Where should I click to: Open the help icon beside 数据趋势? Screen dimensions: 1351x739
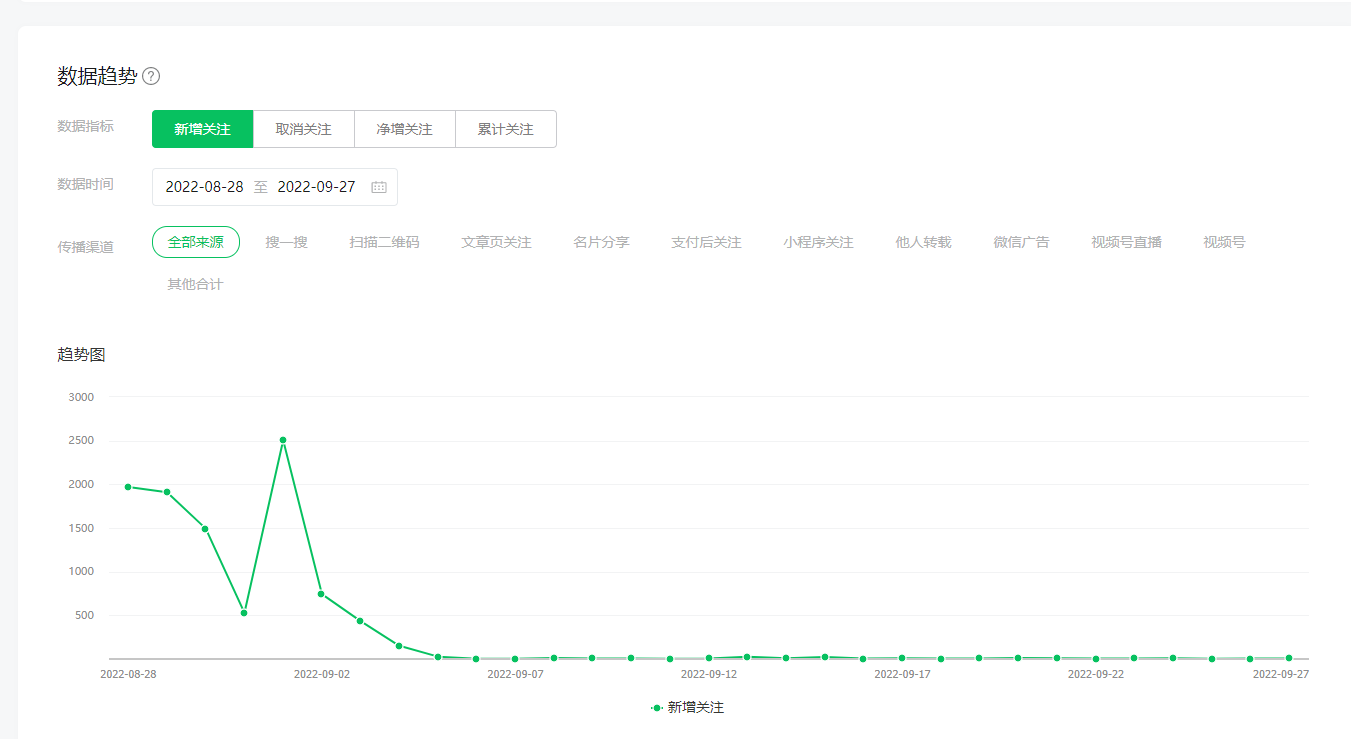151,76
